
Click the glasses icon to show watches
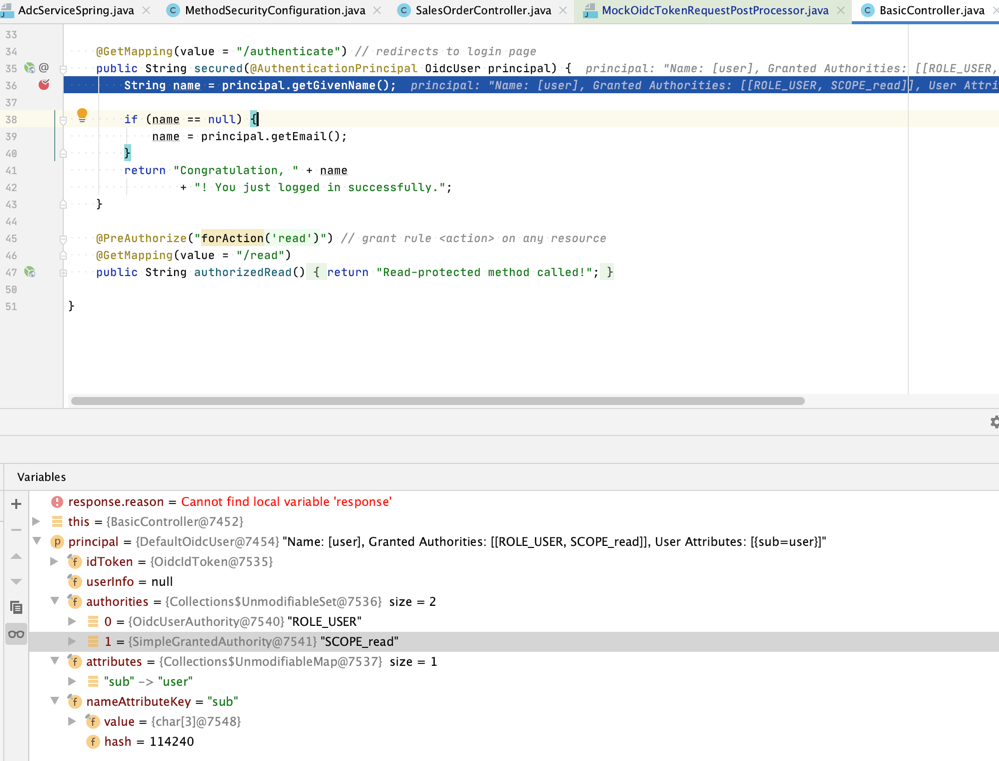(x=15, y=632)
